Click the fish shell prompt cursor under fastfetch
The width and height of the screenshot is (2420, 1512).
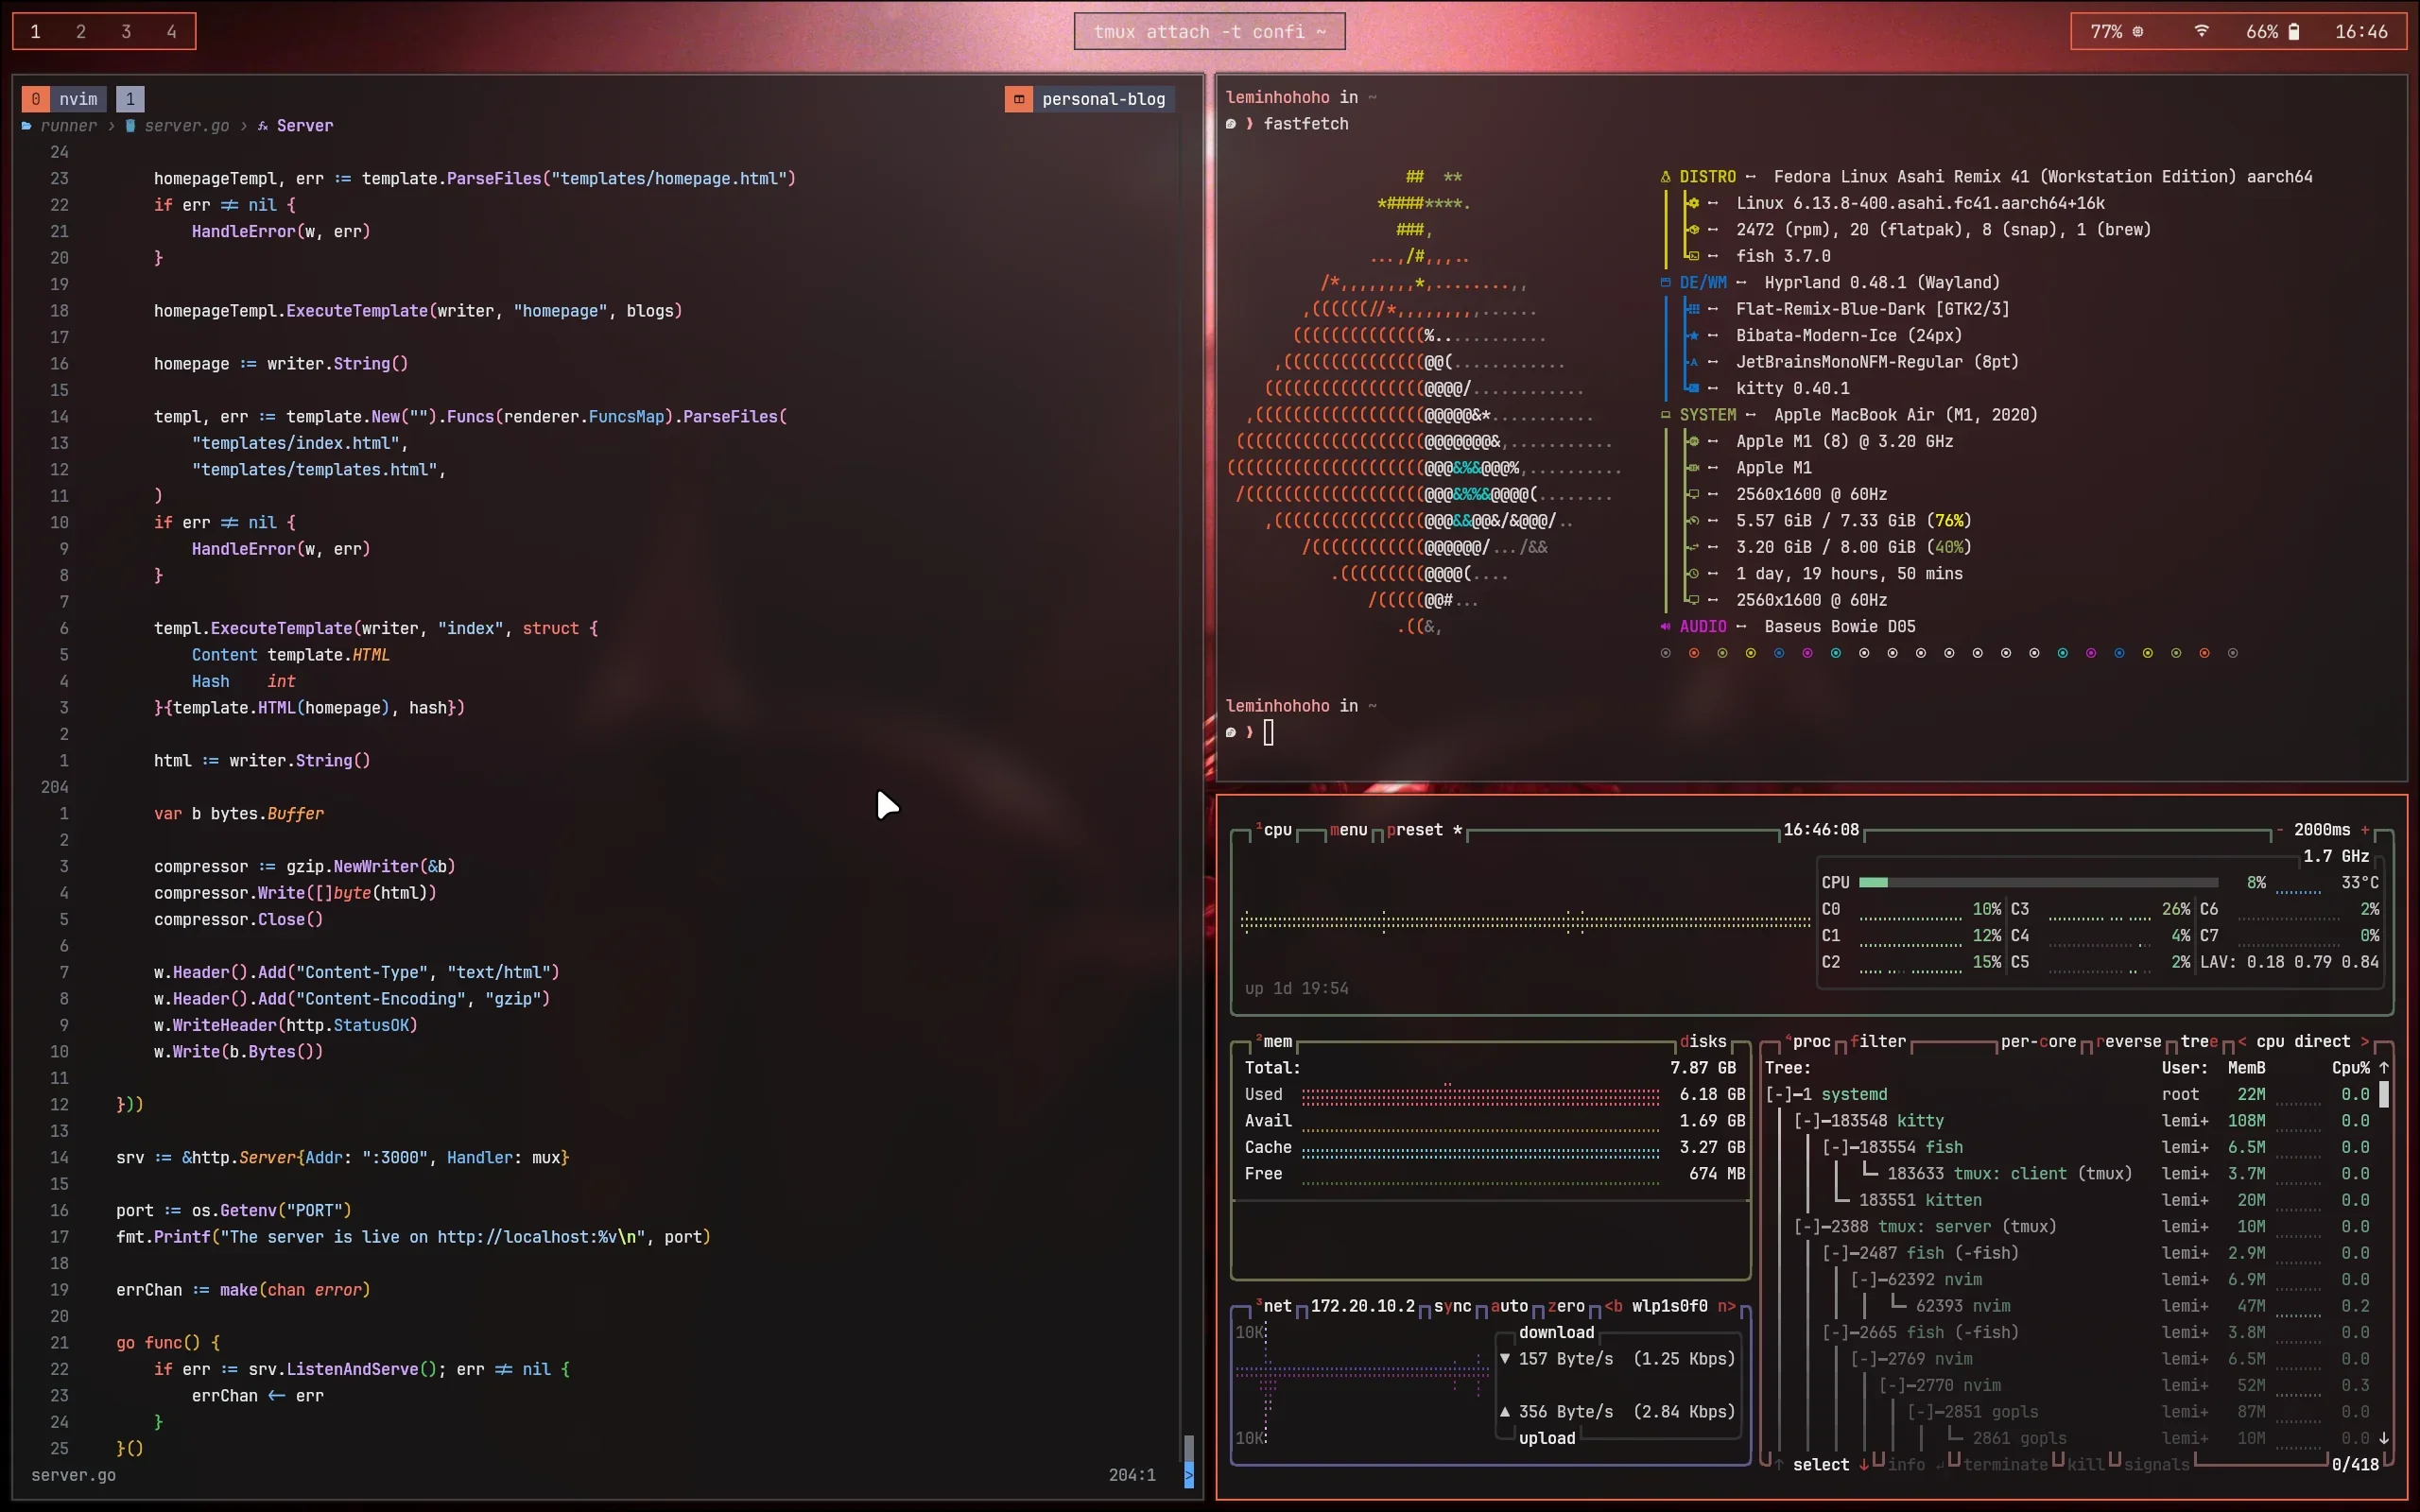pyautogui.click(x=1268, y=732)
